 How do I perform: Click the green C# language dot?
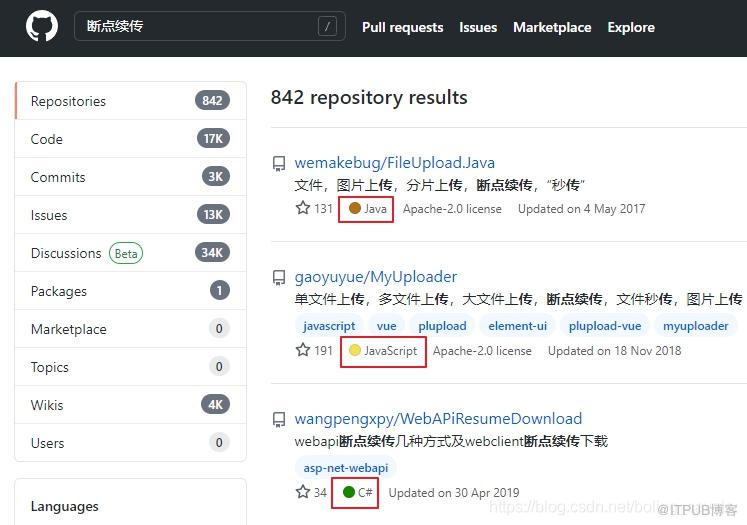[x=349, y=492]
